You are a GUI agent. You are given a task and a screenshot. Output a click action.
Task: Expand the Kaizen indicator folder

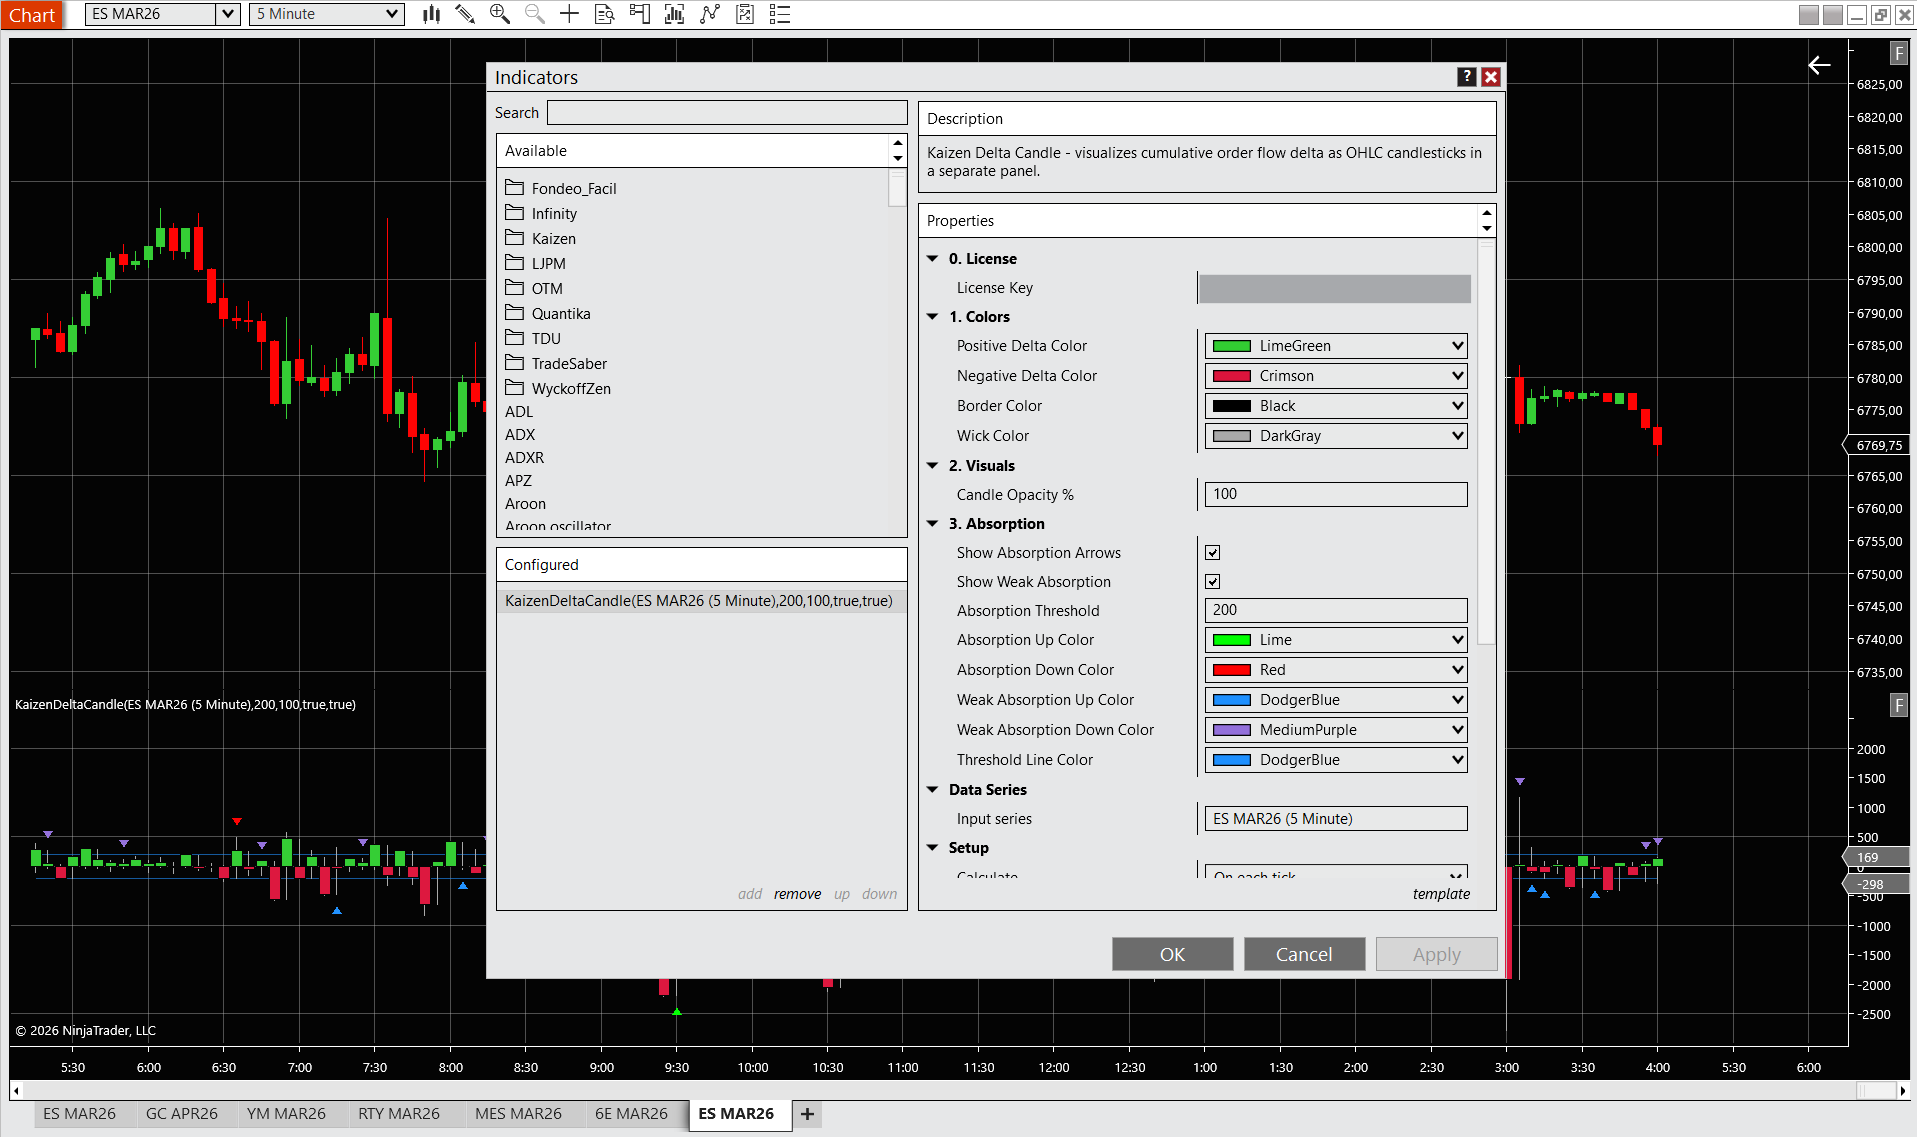coord(553,239)
